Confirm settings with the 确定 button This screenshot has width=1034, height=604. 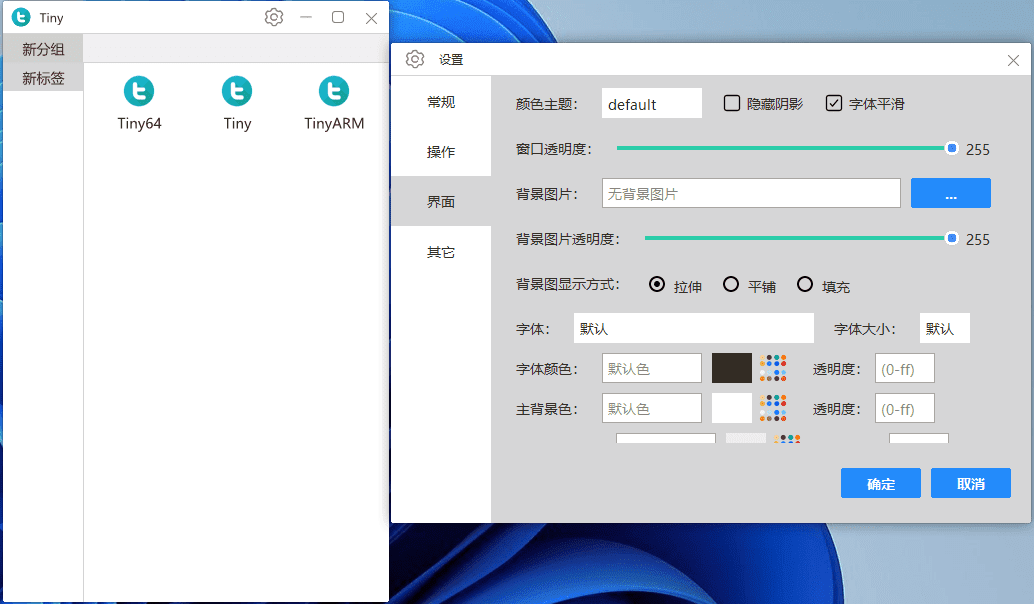[880, 483]
